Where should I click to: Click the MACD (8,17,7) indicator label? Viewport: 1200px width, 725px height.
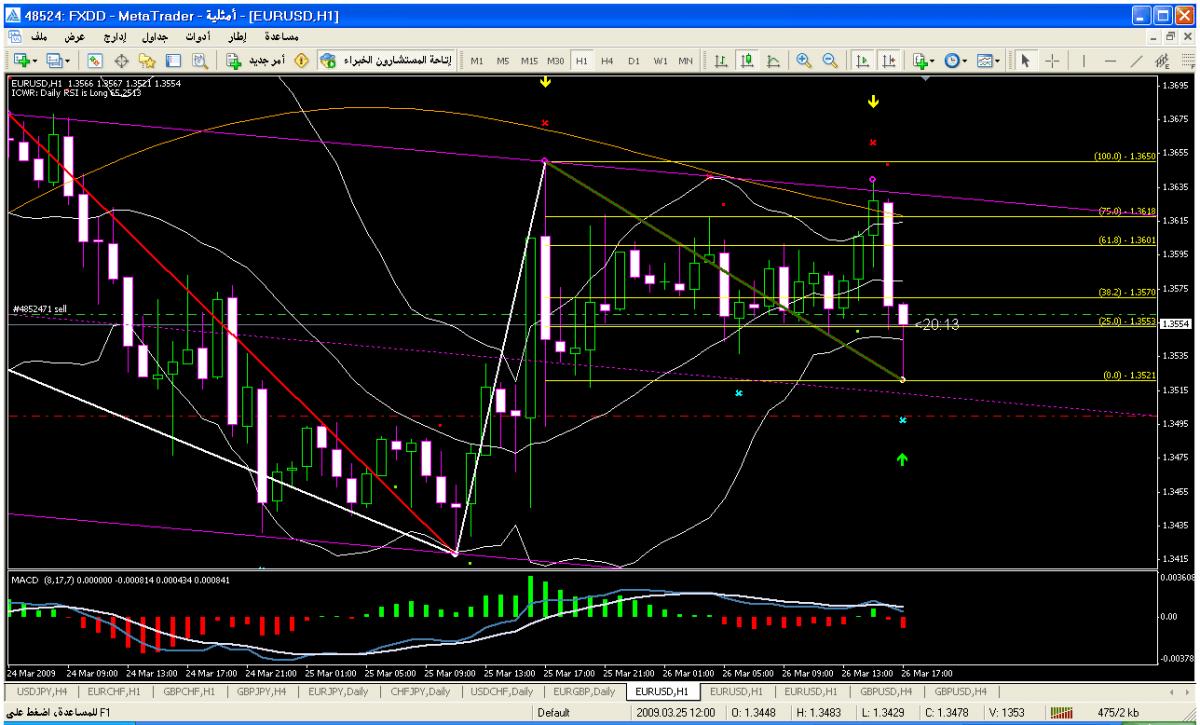[41, 580]
